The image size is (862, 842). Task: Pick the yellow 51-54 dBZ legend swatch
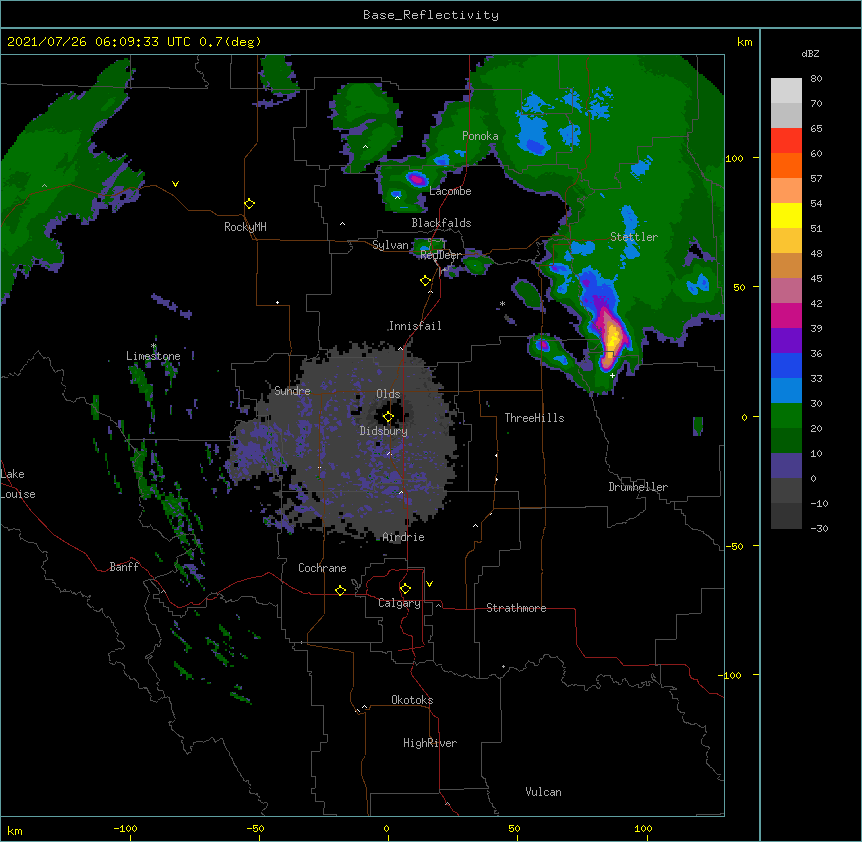pos(786,215)
